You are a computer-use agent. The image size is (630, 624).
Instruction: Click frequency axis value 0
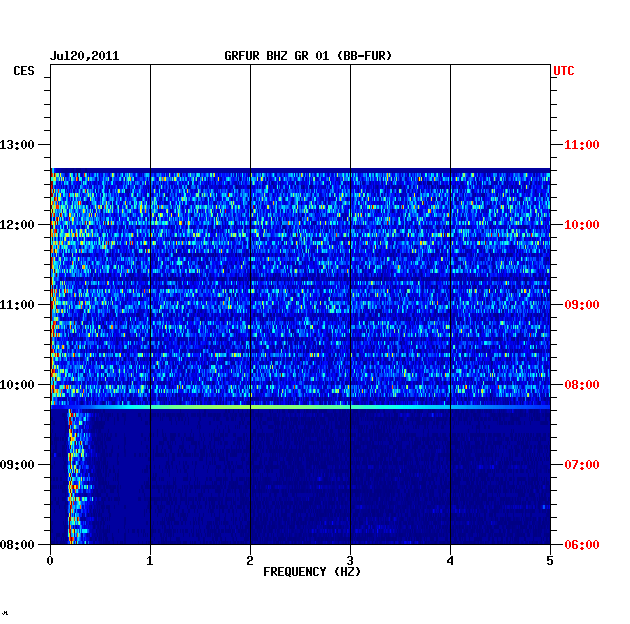click(x=50, y=560)
